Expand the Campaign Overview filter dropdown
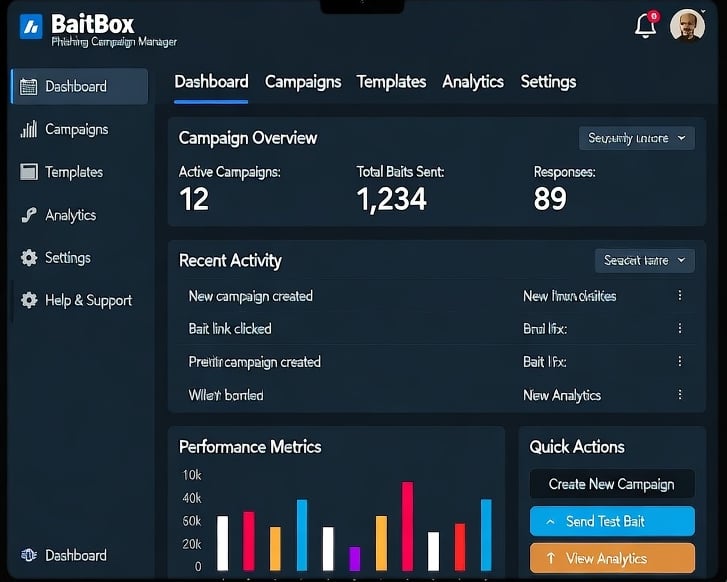727x582 pixels. point(637,138)
